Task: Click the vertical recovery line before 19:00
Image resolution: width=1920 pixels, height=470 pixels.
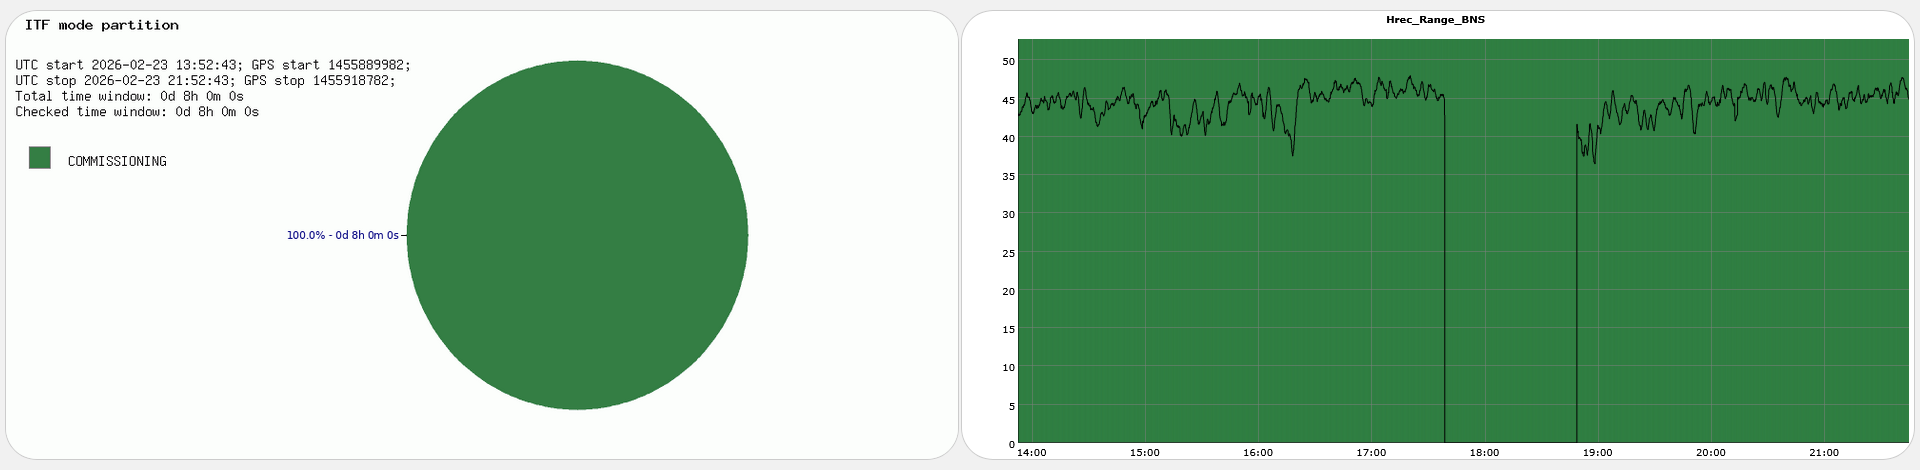Action: pyautogui.click(x=1577, y=300)
